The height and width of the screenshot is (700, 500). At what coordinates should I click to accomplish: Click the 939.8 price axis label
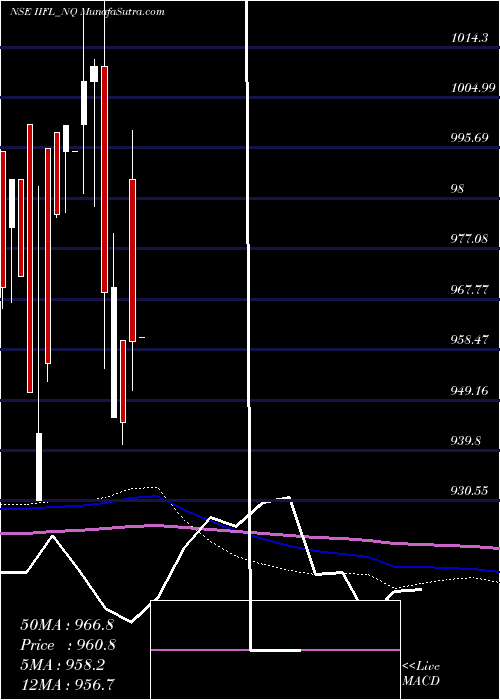[466, 441]
